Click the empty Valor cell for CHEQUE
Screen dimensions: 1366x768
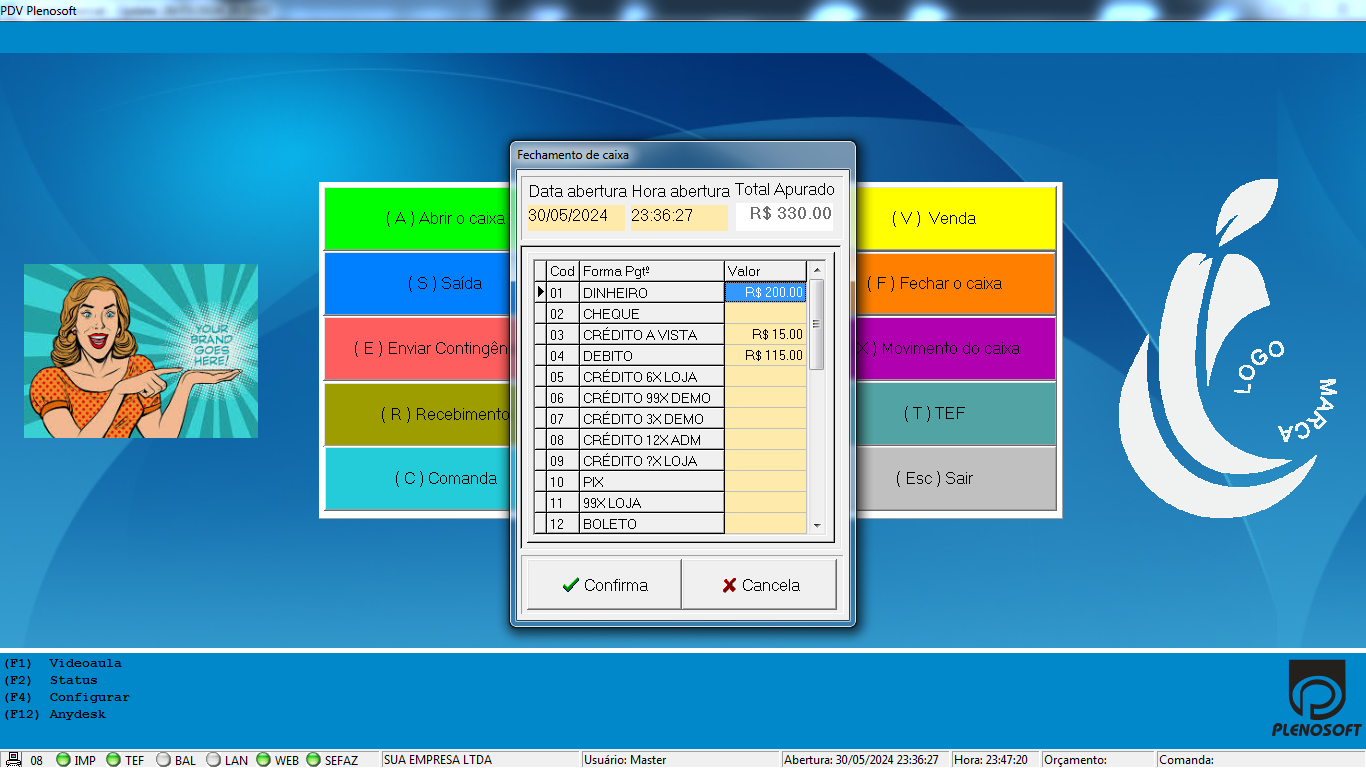point(765,314)
